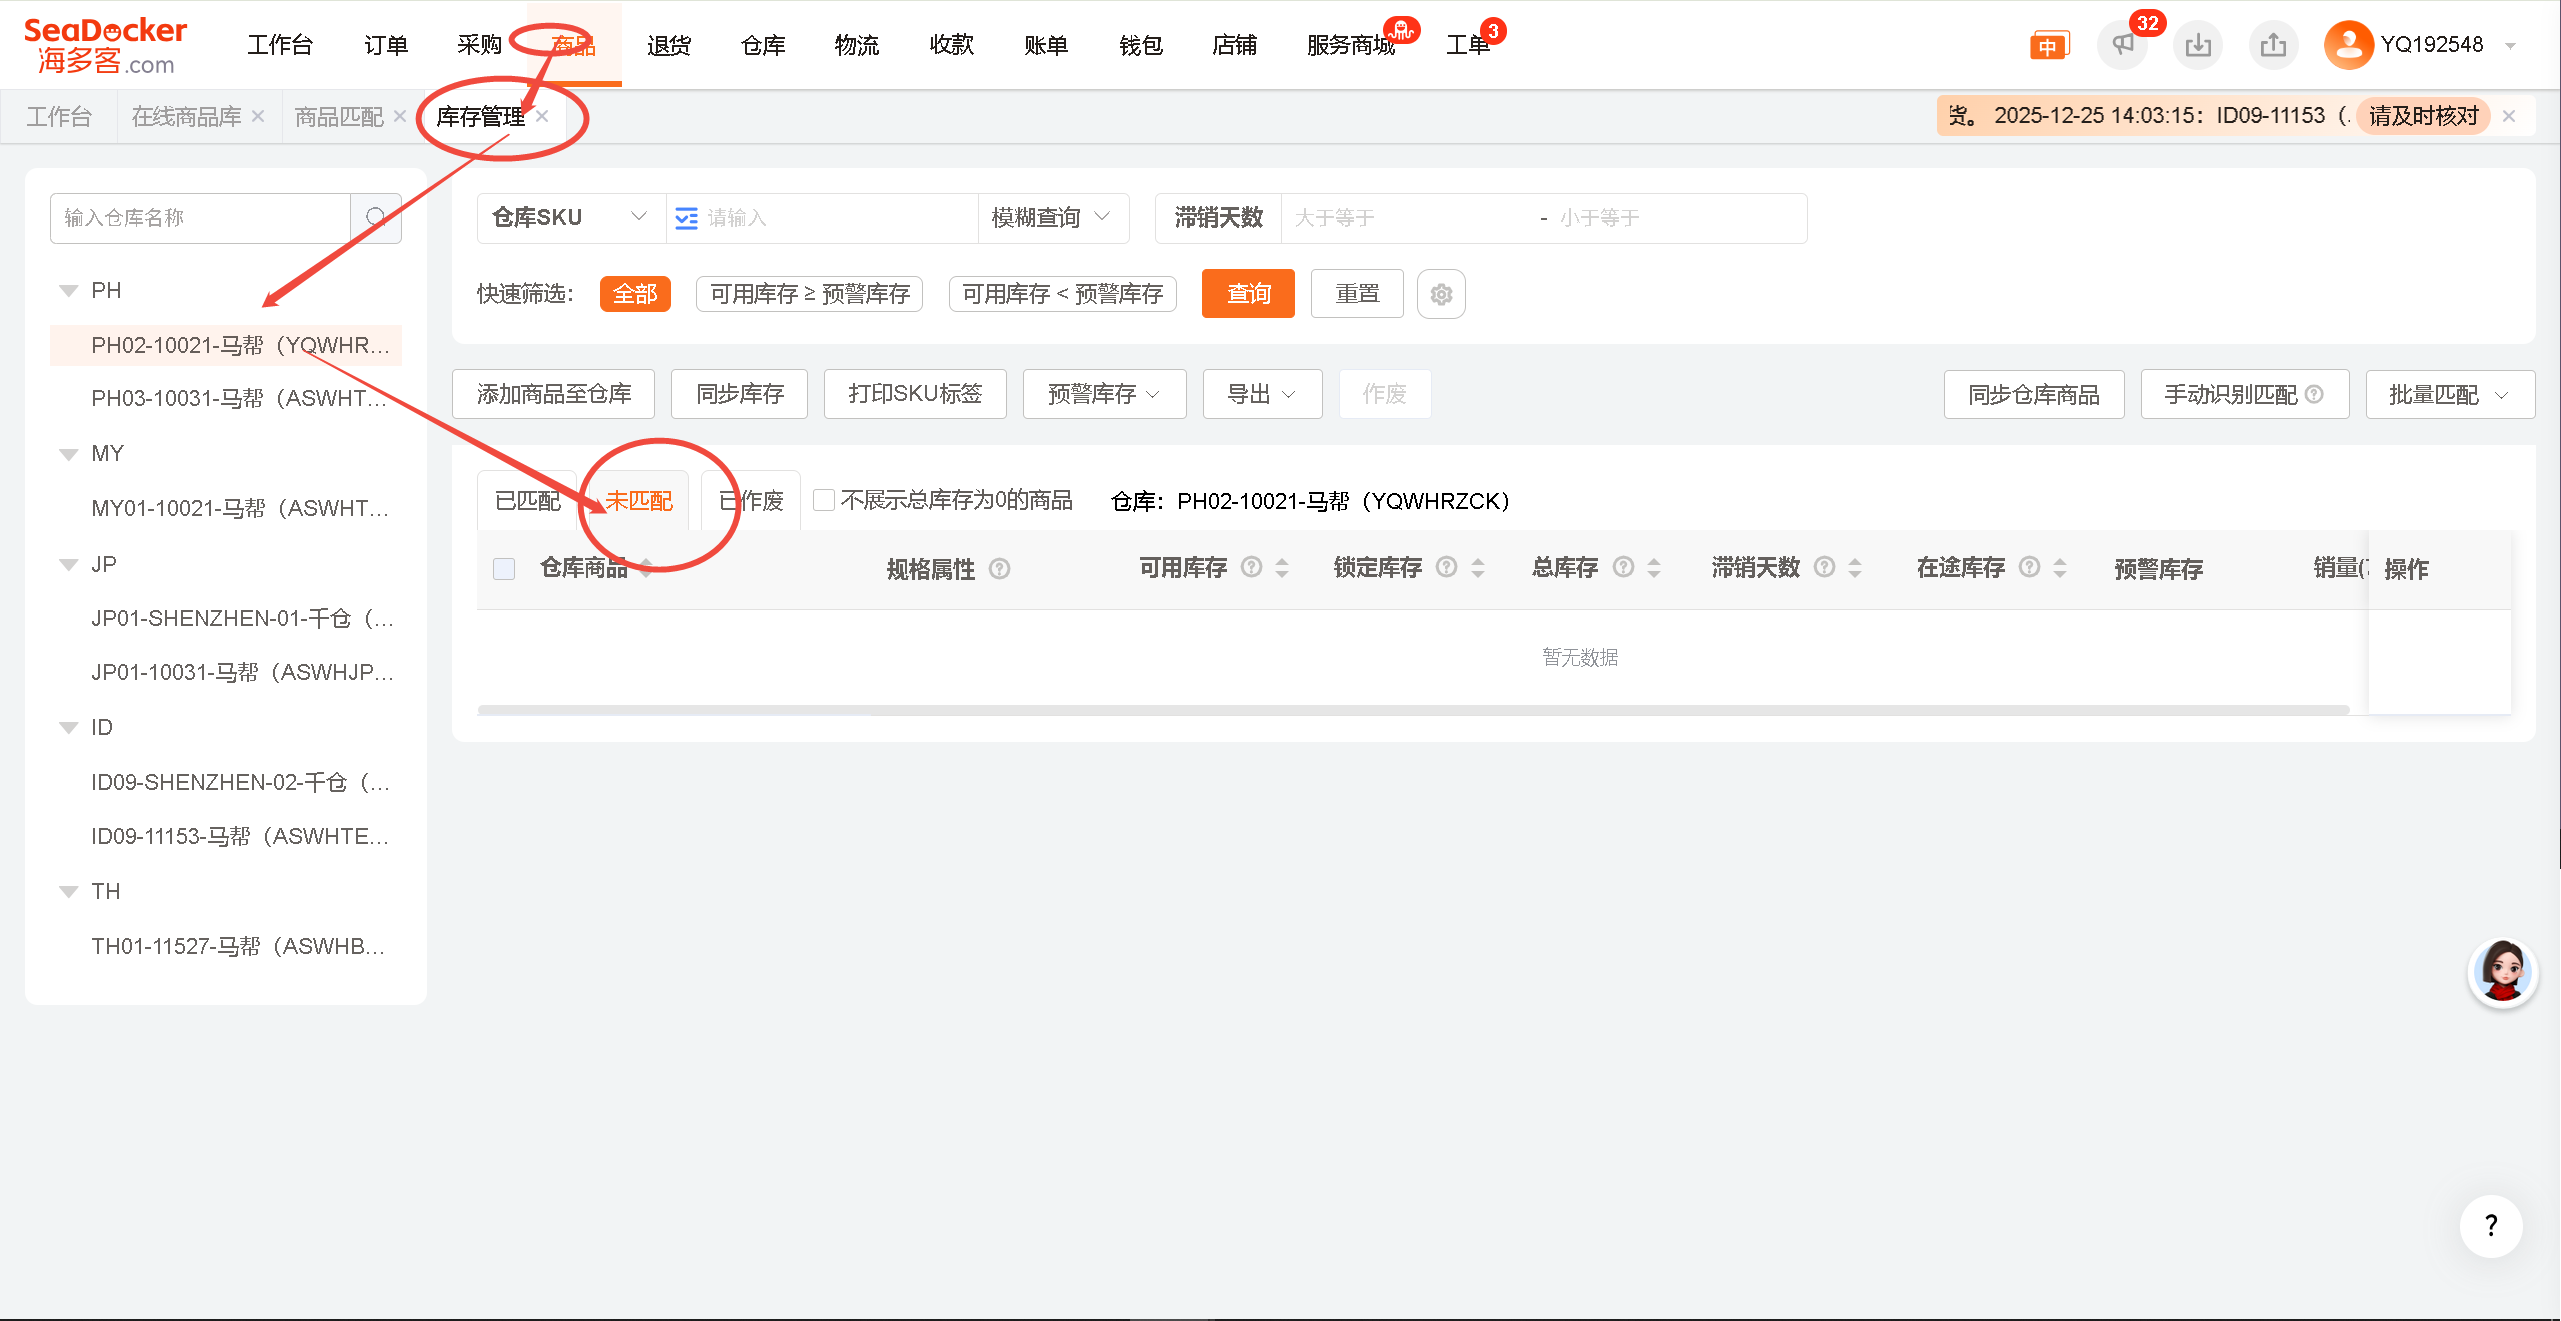Click the search icon in warehouse name box
Screen dimensions: 2561x1321
pyautogui.click(x=376, y=218)
